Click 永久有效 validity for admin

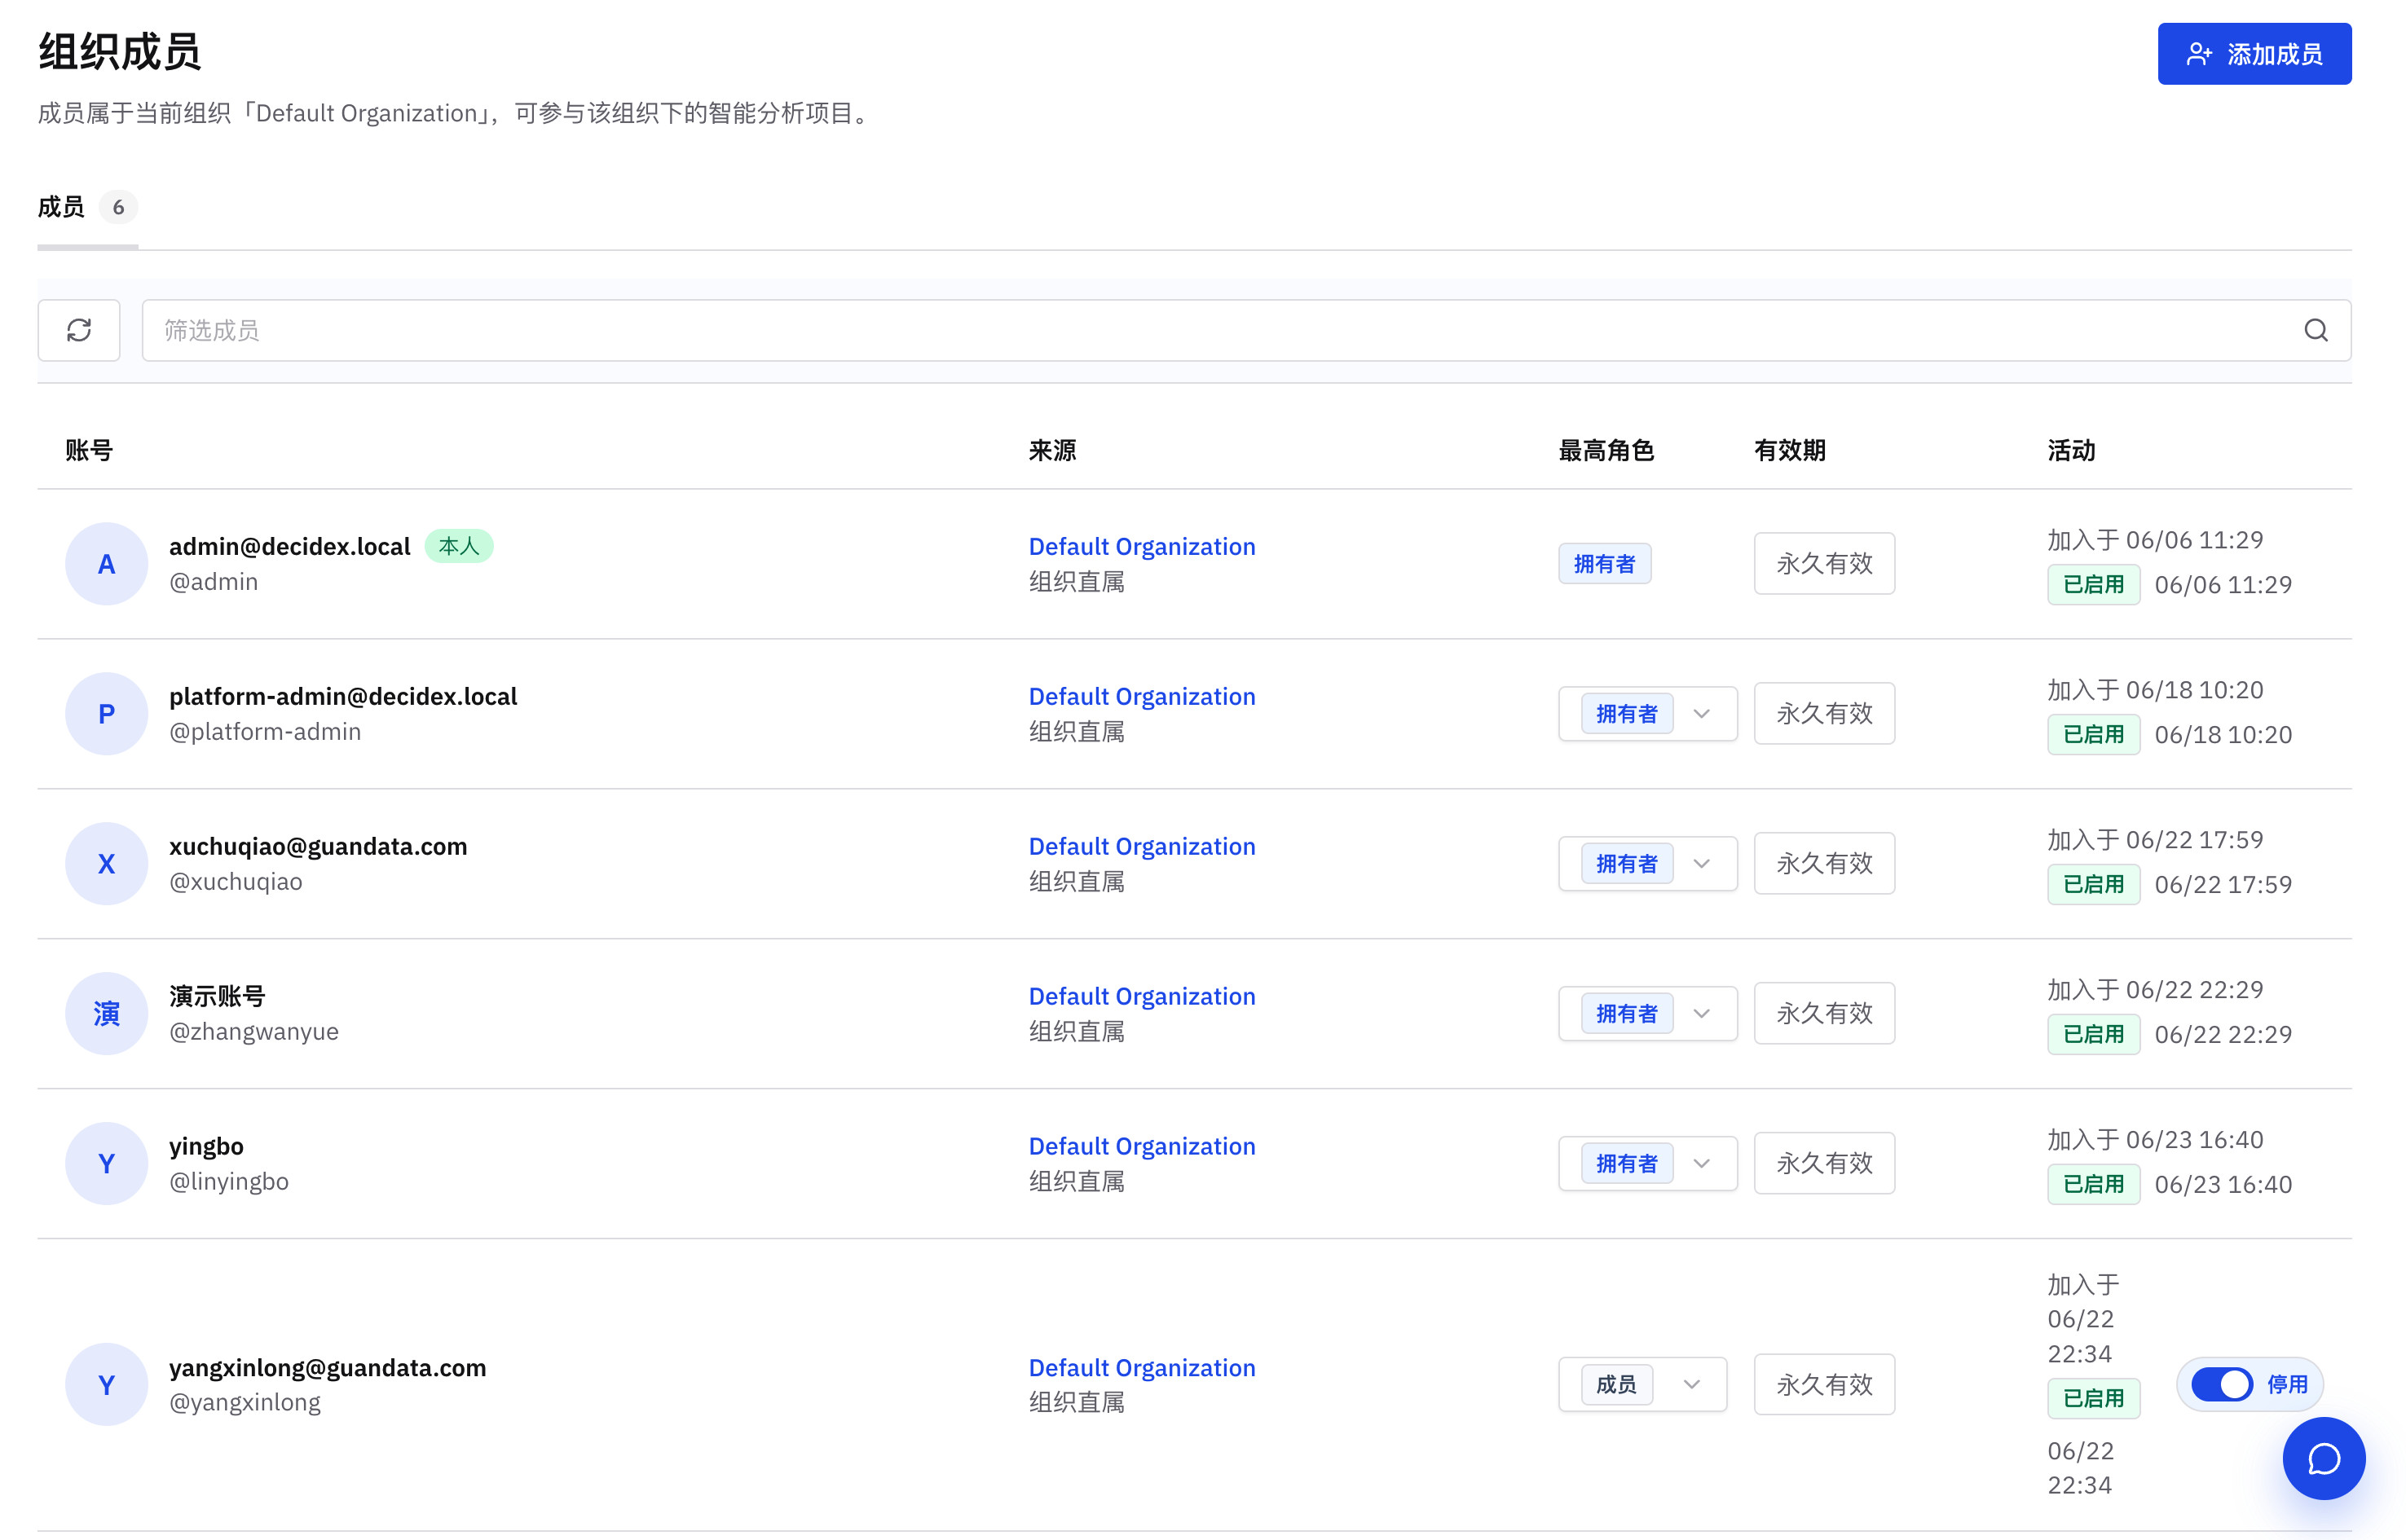point(1824,564)
